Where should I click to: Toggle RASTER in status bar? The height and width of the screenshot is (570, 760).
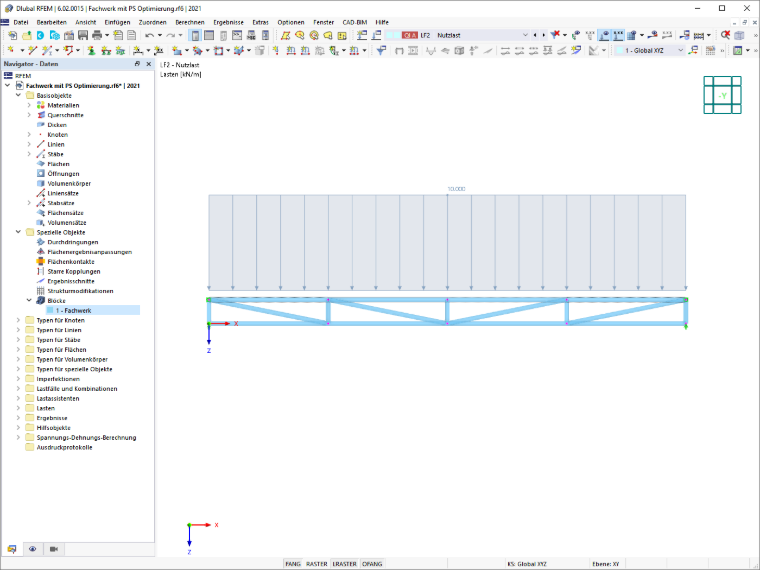coord(317,564)
